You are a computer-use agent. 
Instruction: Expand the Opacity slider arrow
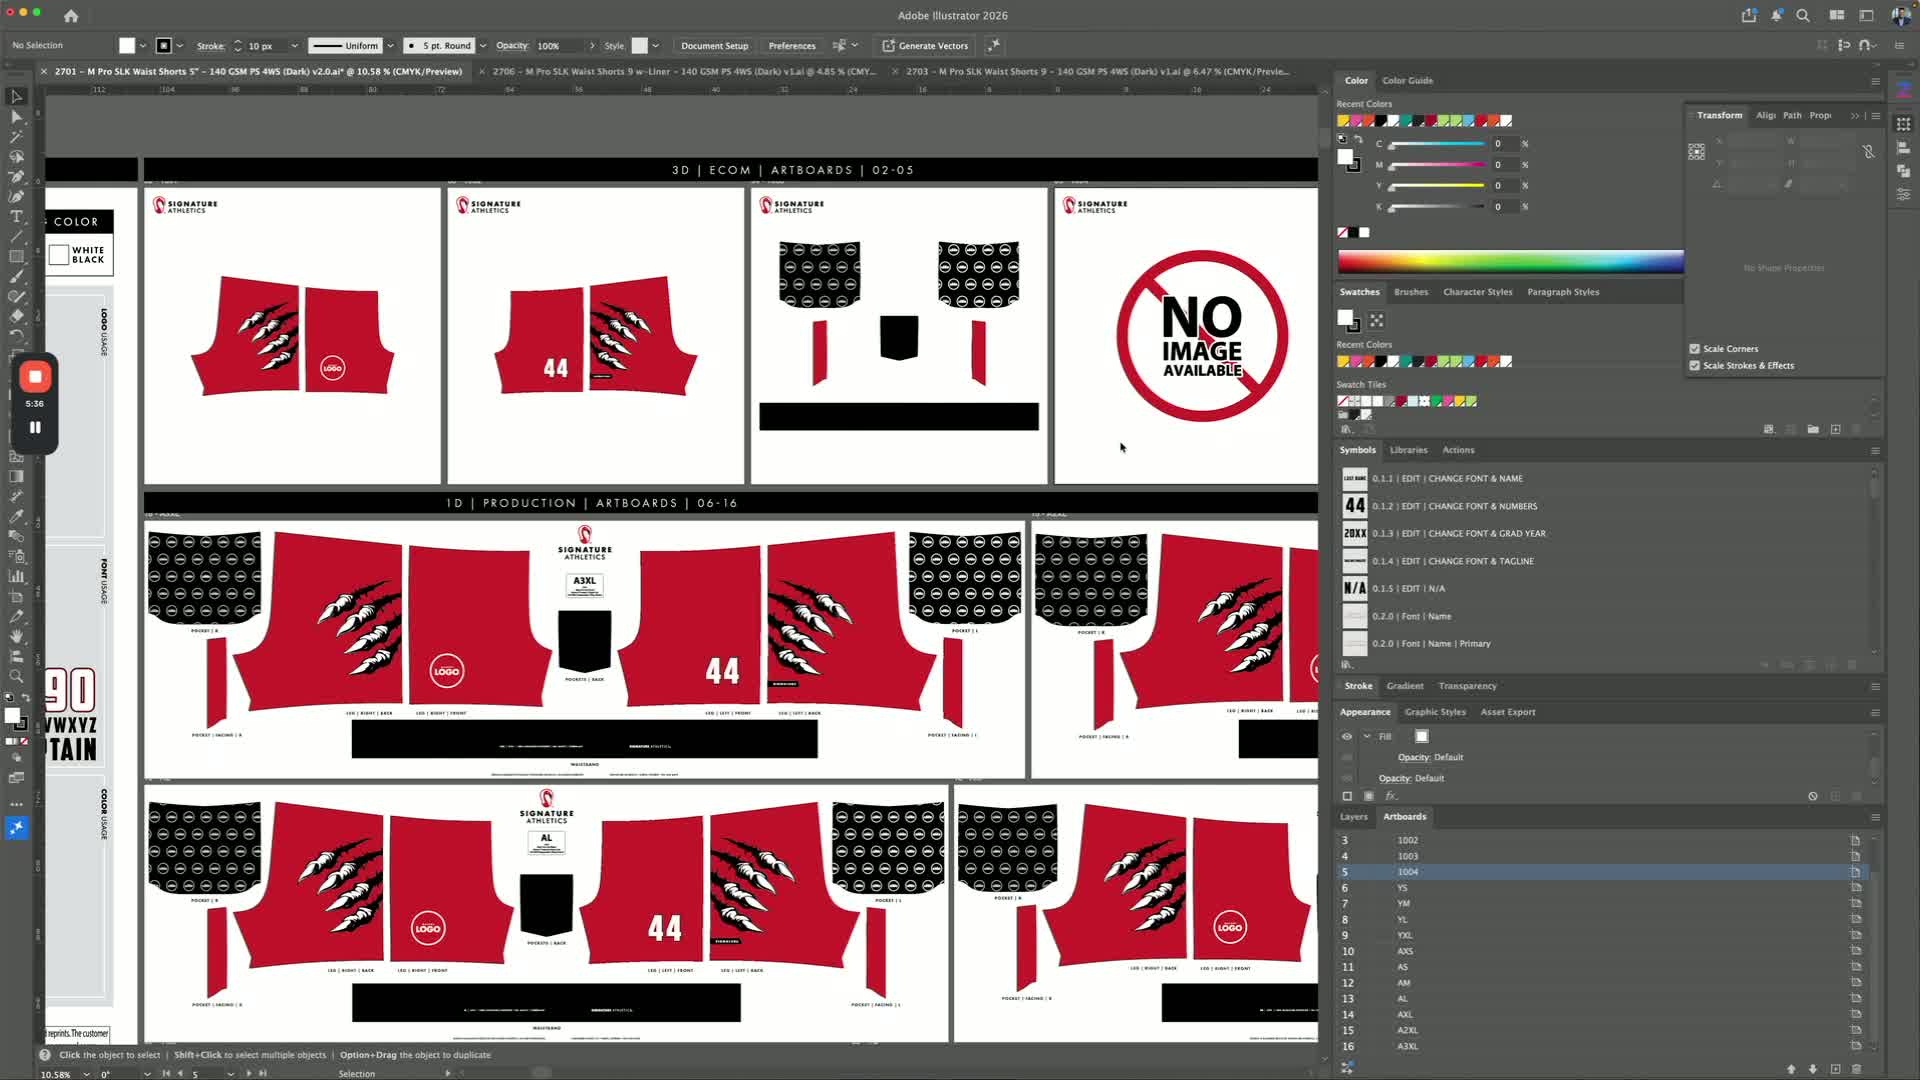[x=592, y=46]
